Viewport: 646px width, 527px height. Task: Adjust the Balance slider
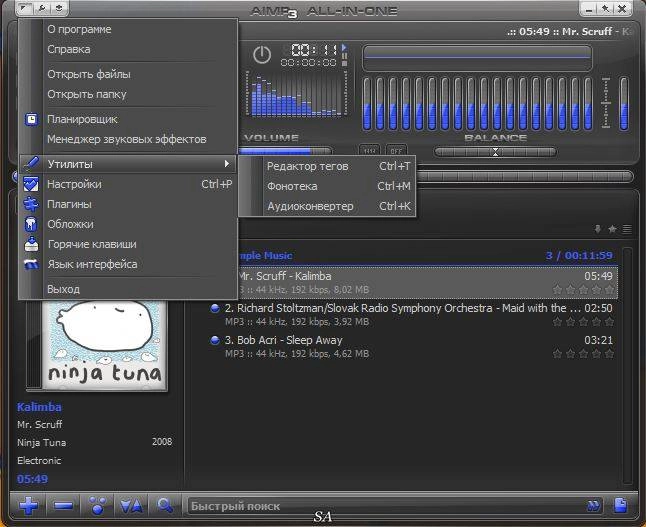click(495, 152)
